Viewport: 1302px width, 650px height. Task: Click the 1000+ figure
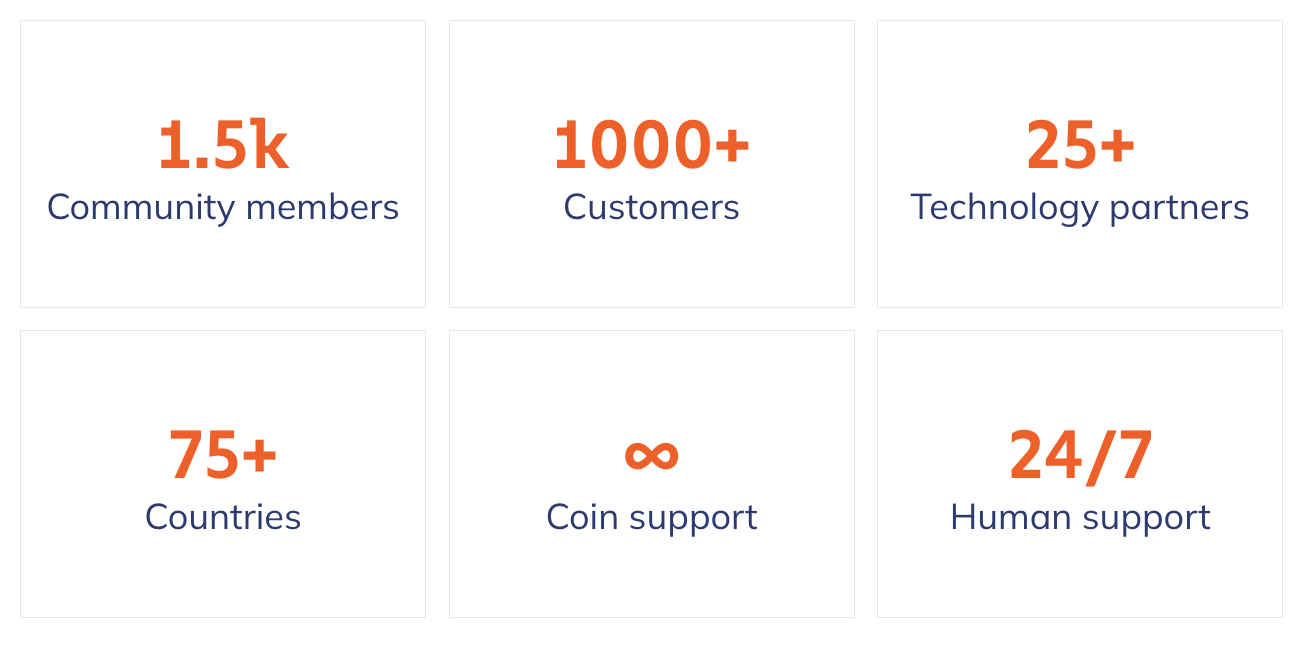(x=651, y=145)
